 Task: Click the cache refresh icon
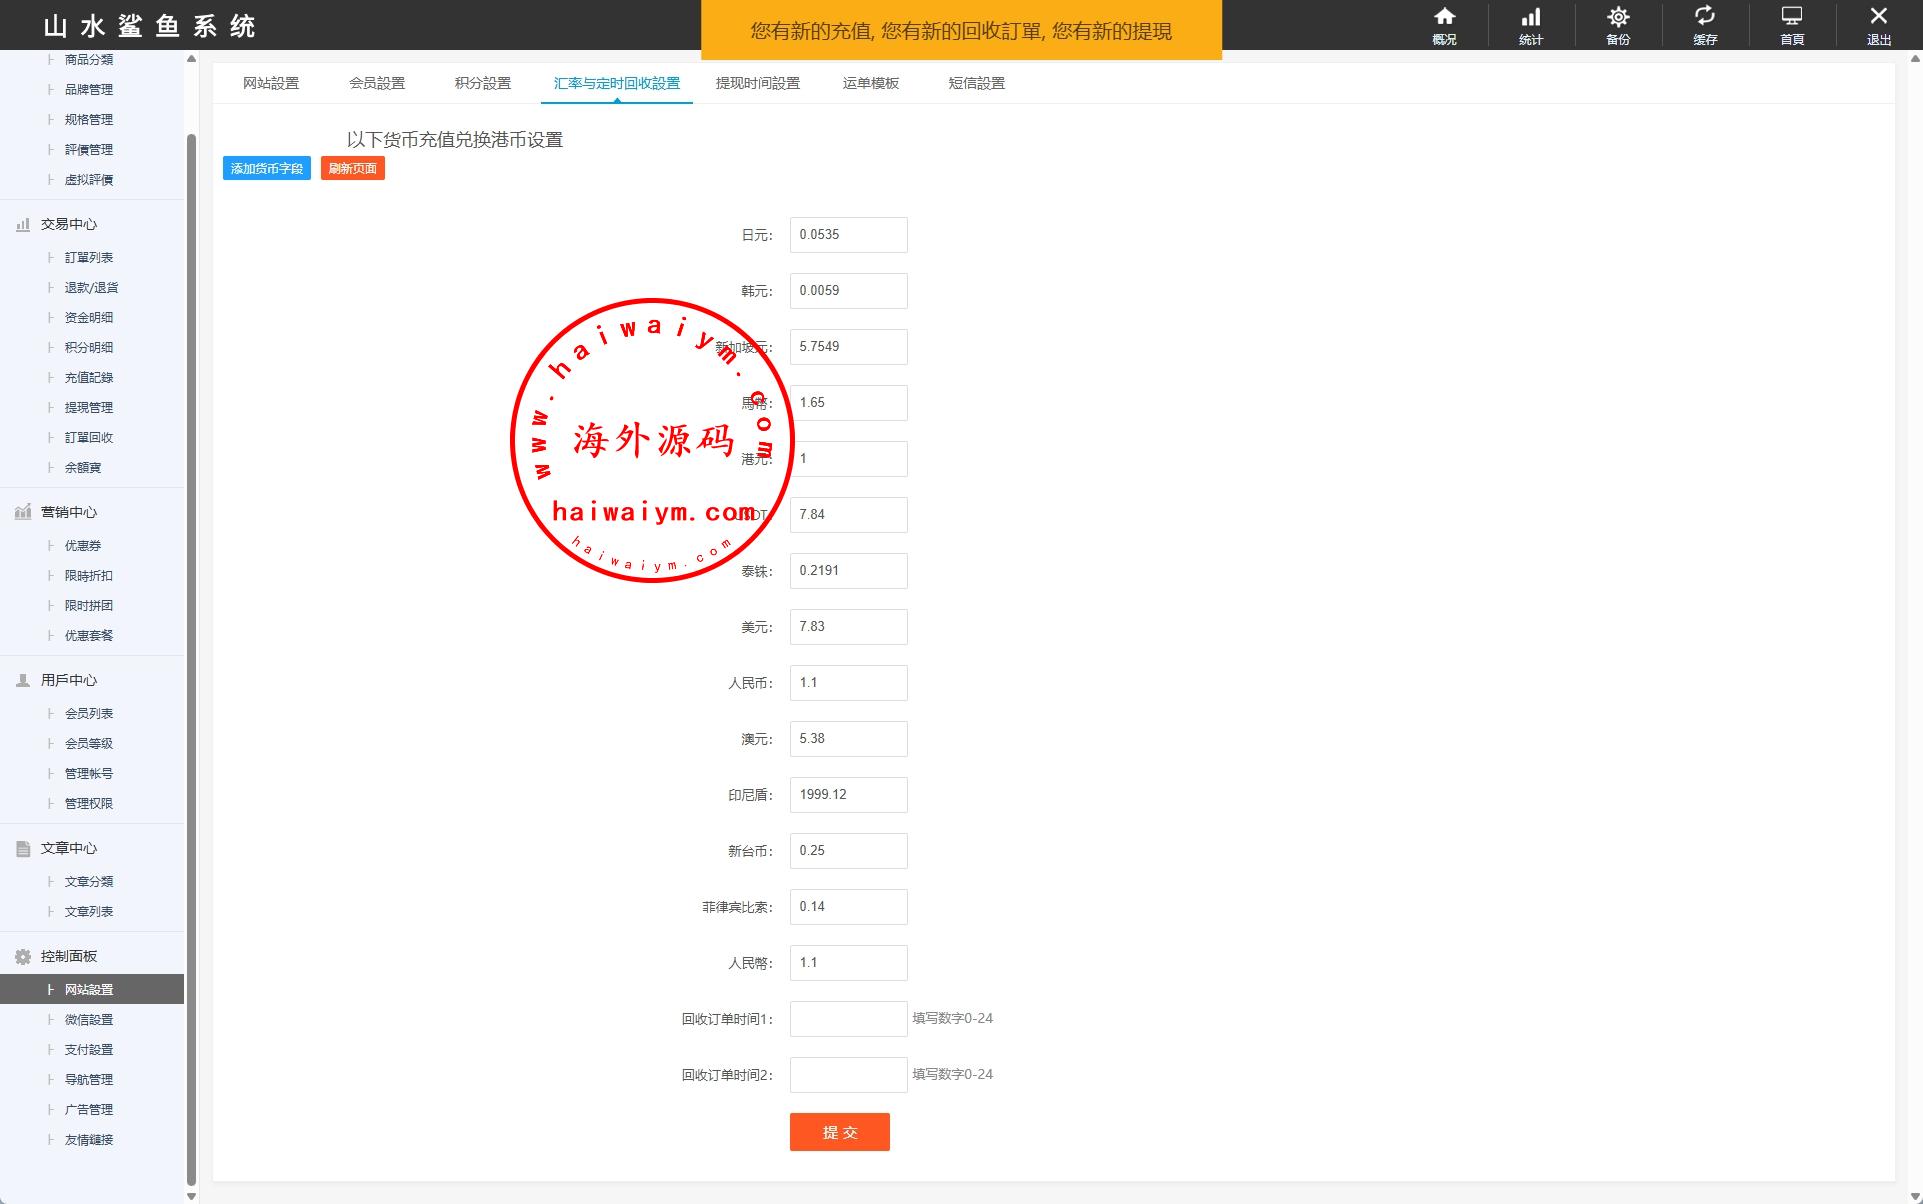pos(1705,17)
